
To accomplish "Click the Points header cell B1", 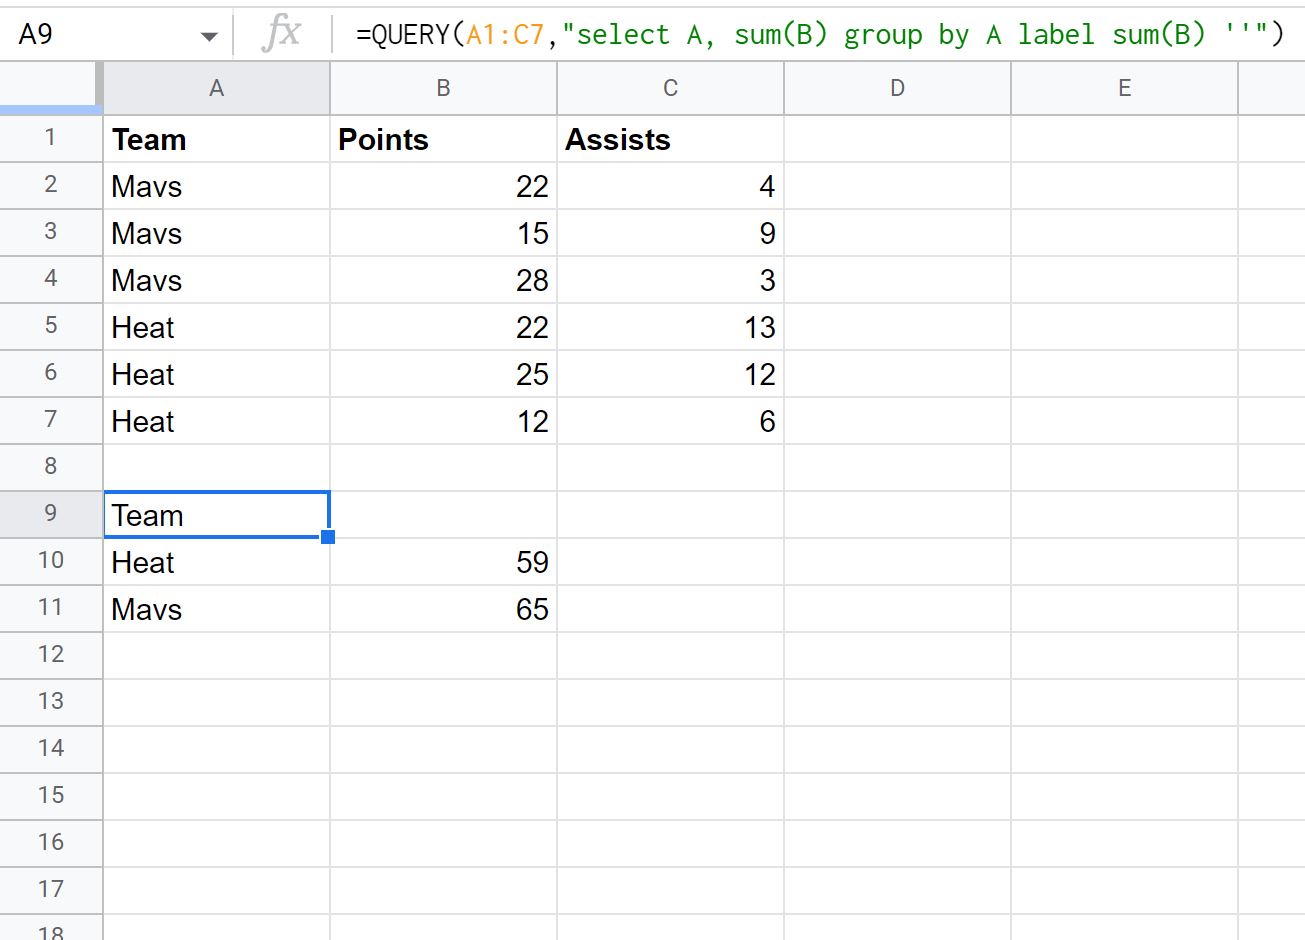I will coord(443,139).
